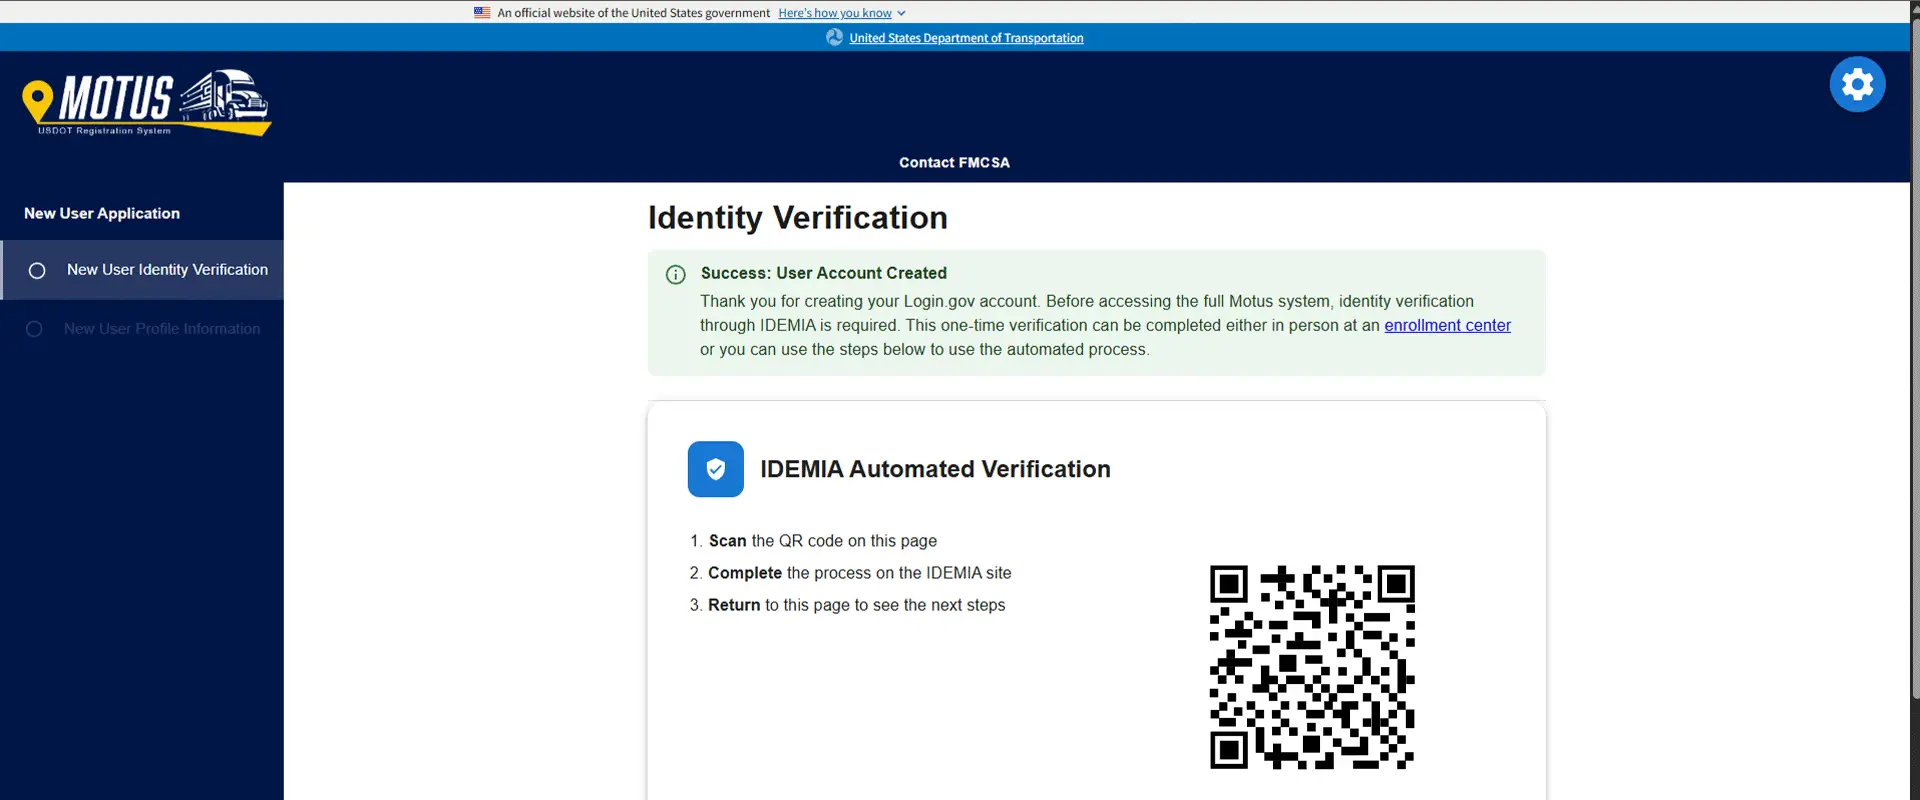Click the IDEMIA shield checkmark icon
This screenshot has width=1920, height=800.
pyautogui.click(x=716, y=469)
